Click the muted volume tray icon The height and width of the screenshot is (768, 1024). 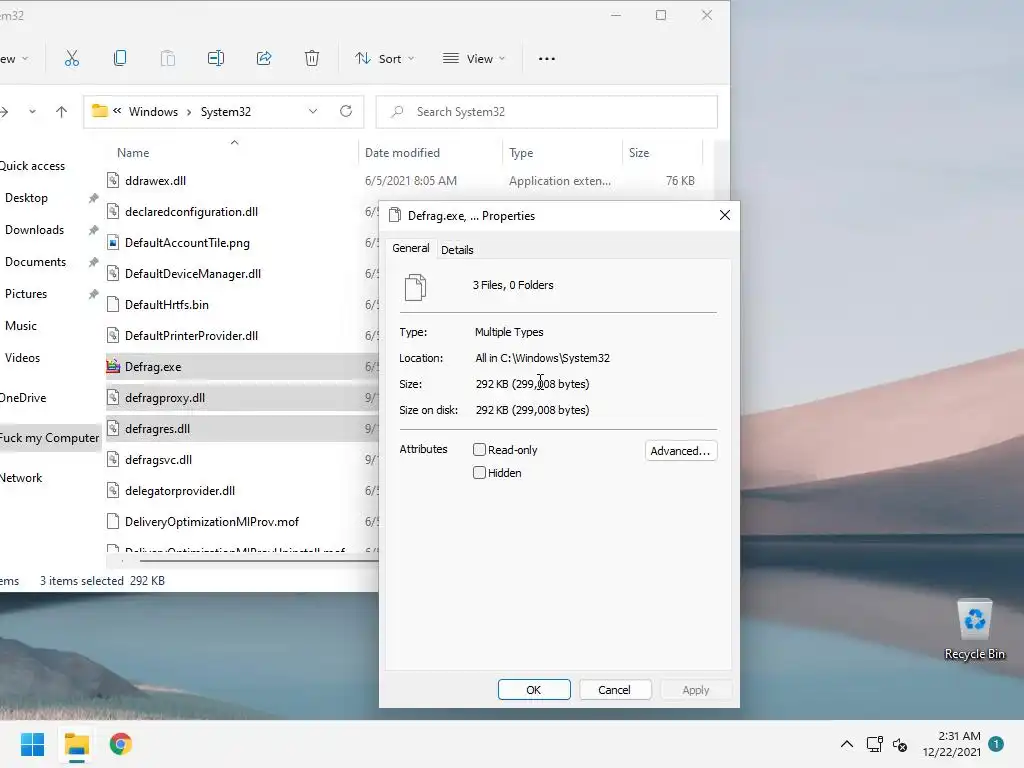click(x=900, y=744)
